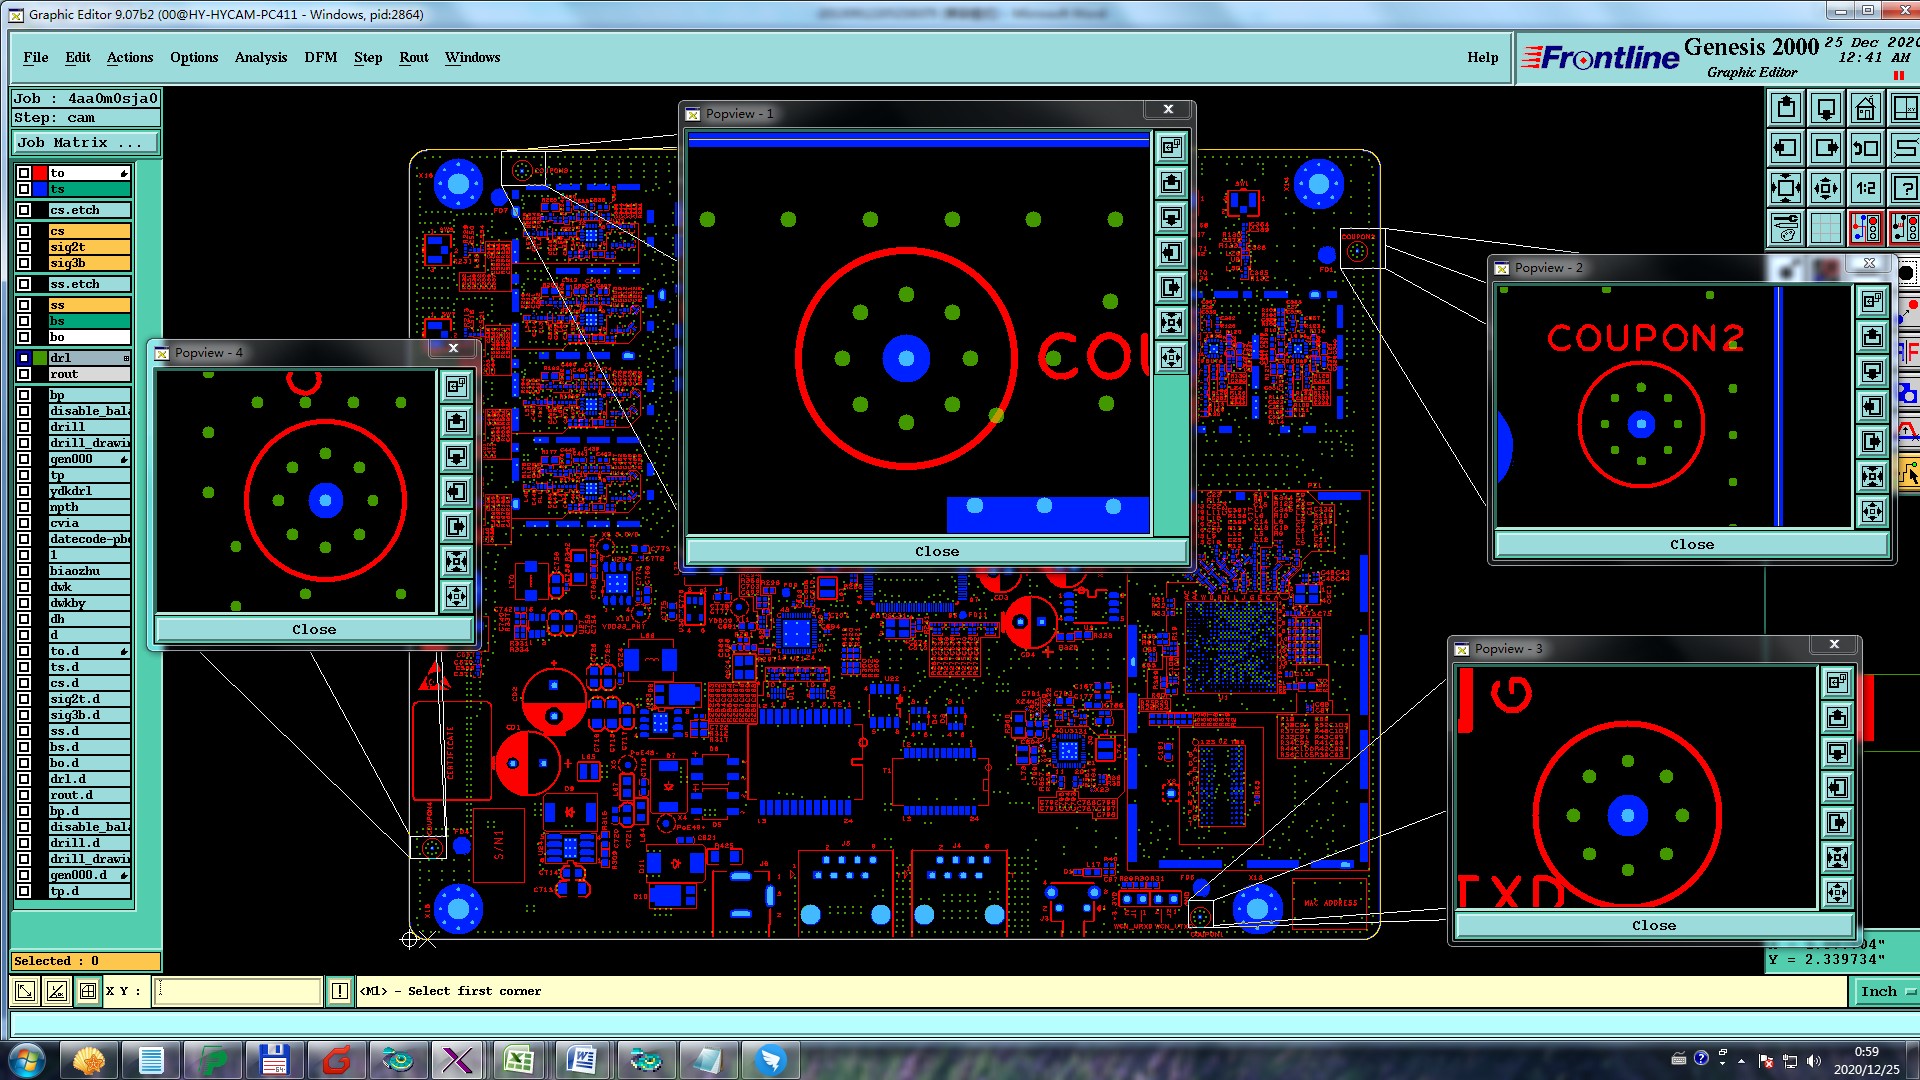
Task: Click the Home view icon
Action: click(x=1865, y=108)
